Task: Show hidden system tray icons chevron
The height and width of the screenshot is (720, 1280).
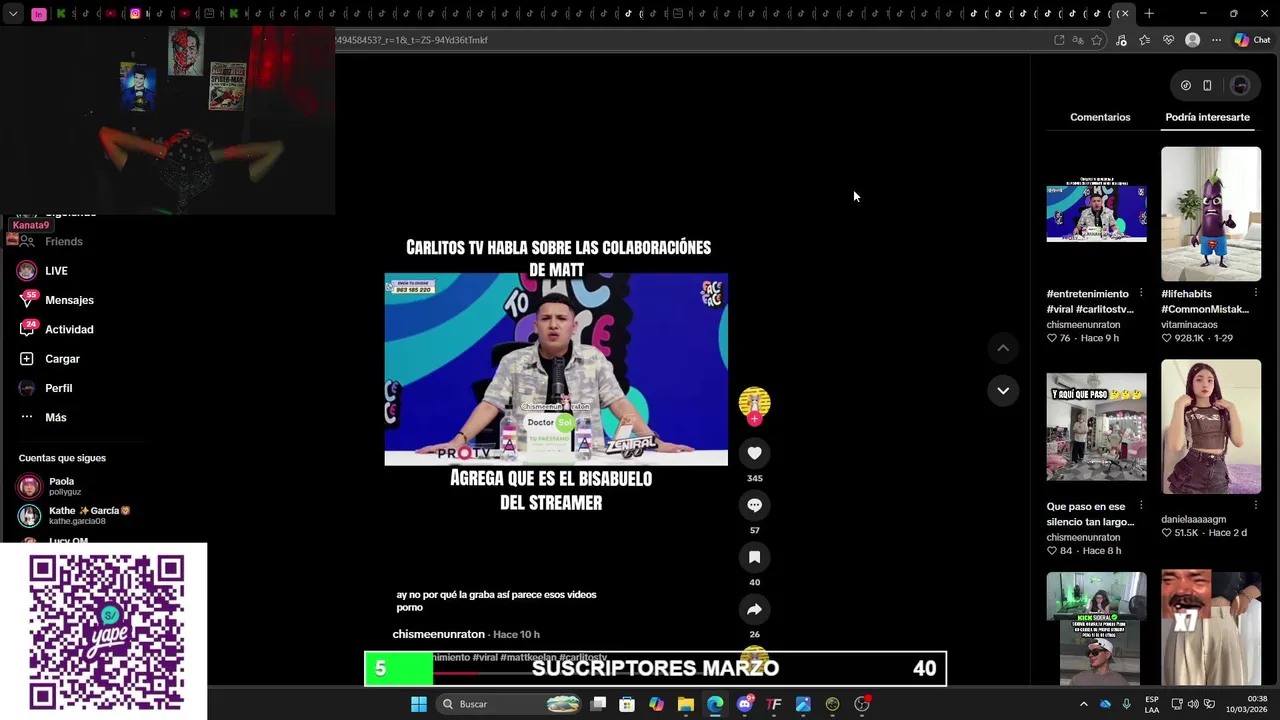Action: coord(1083,704)
